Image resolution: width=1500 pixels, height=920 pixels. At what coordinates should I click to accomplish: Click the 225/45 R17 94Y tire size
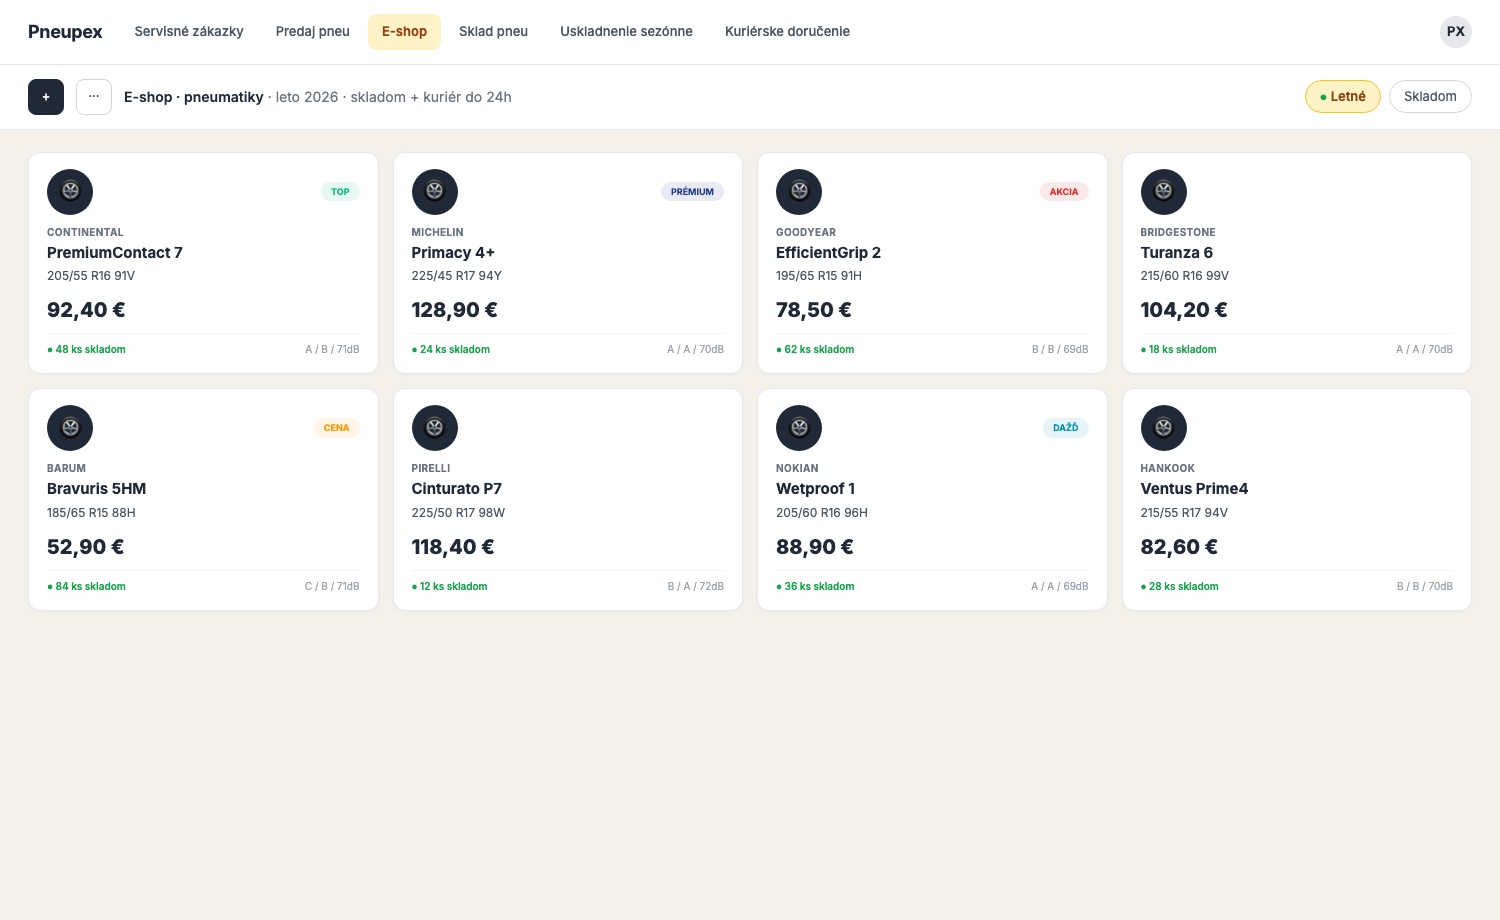click(x=457, y=276)
